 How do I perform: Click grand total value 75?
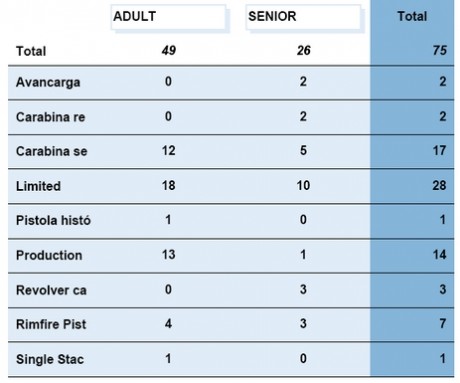pyautogui.click(x=440, y=50)
